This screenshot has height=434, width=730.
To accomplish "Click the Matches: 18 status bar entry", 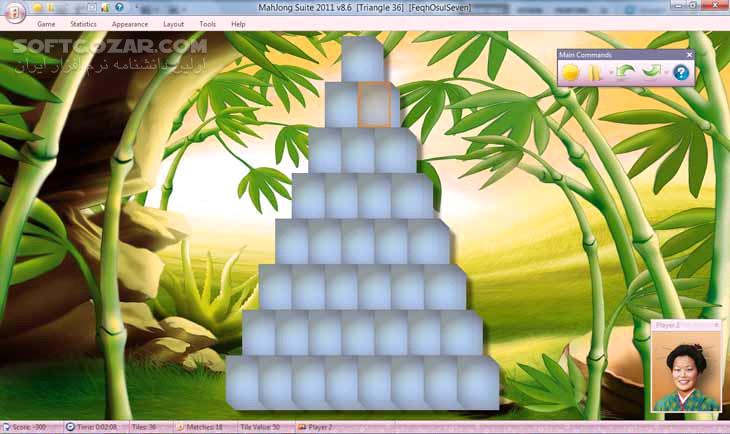I will coord(204,427).
